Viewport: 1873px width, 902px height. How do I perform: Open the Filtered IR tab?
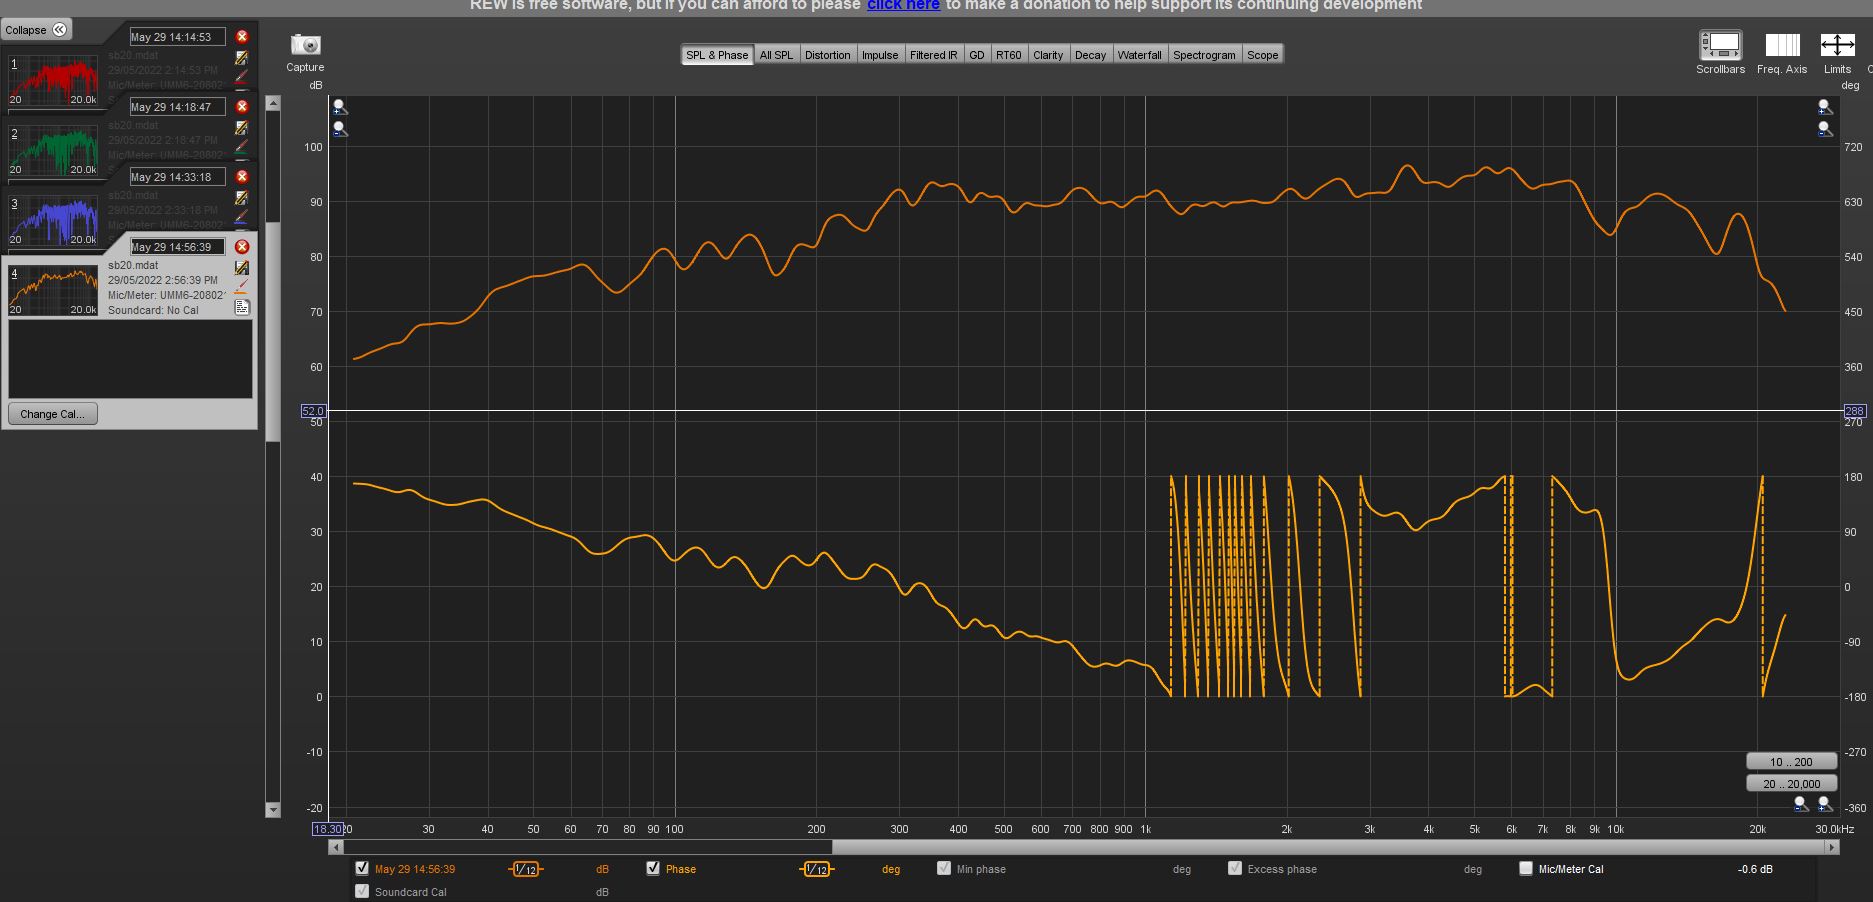click(x=933, y=55)
